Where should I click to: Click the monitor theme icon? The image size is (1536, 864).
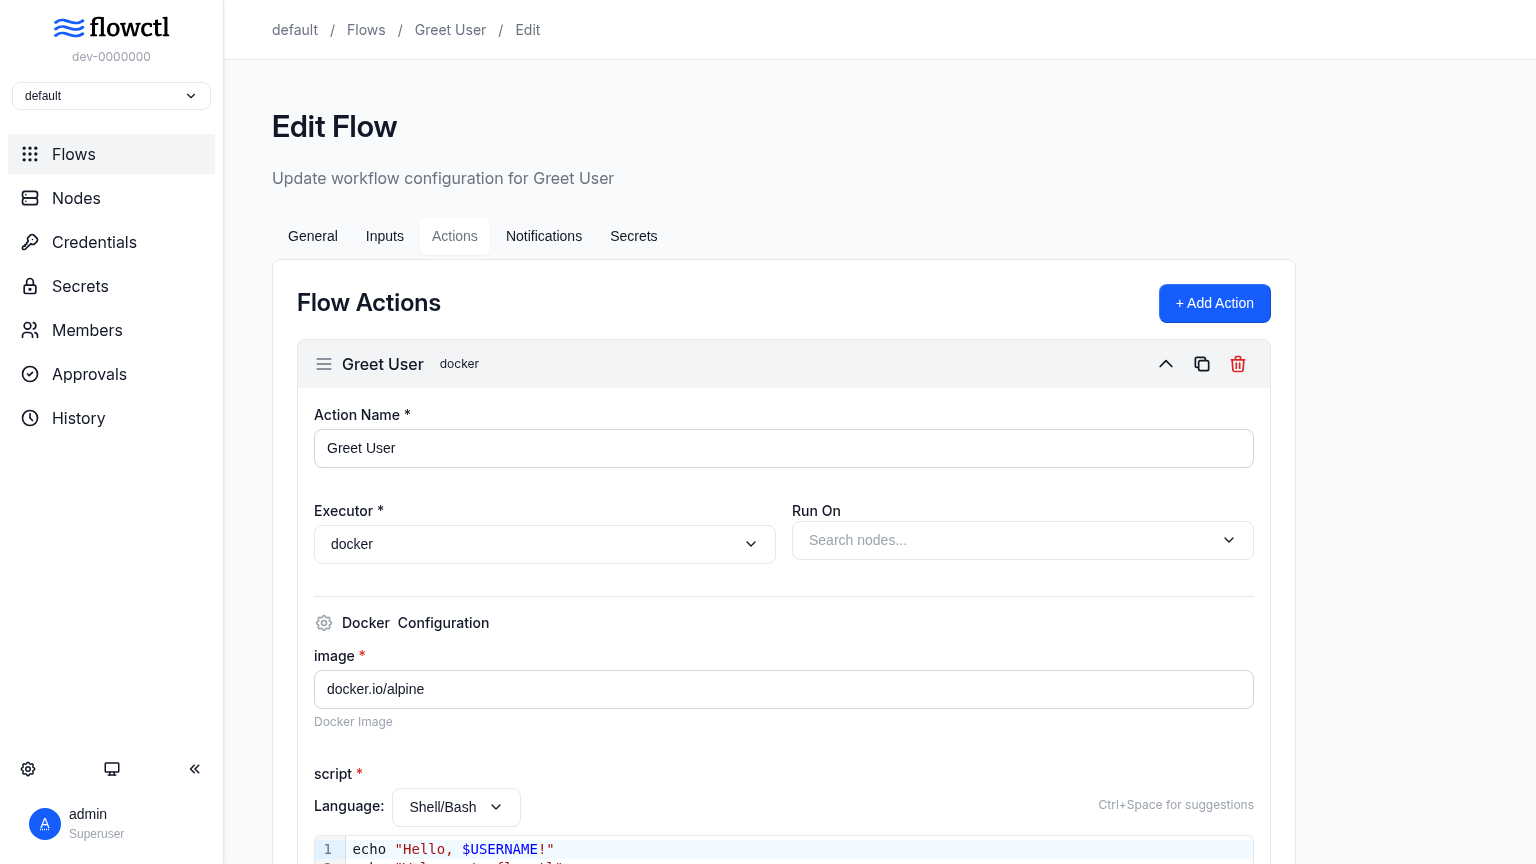click(112, 769)
